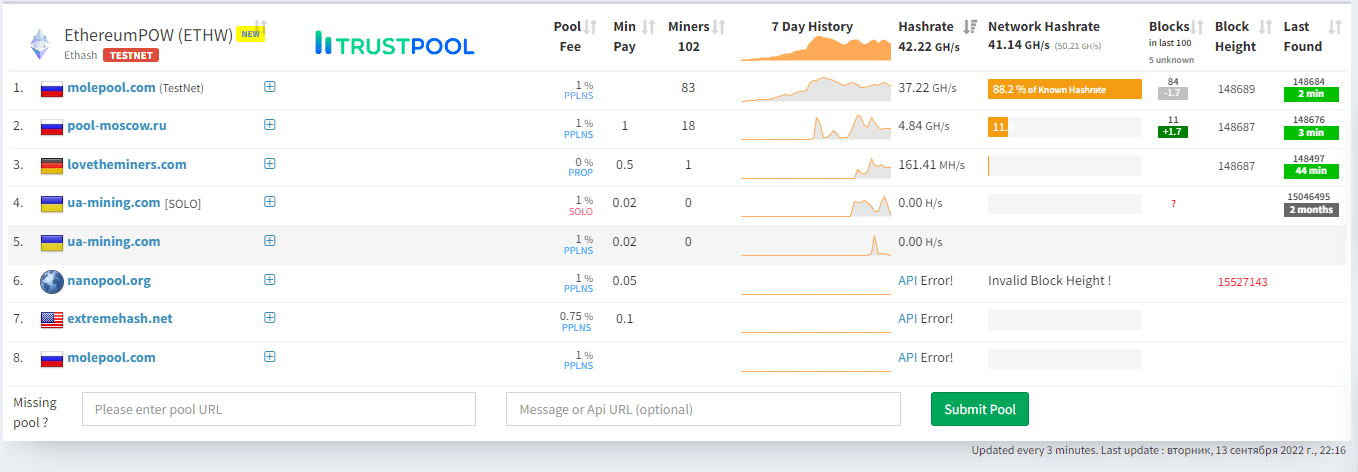Viewport: 1358px width, 472px height.
Task: Expand details for molepool.com TestNet row
Action: pyautogui.click(x=270, y=87)
